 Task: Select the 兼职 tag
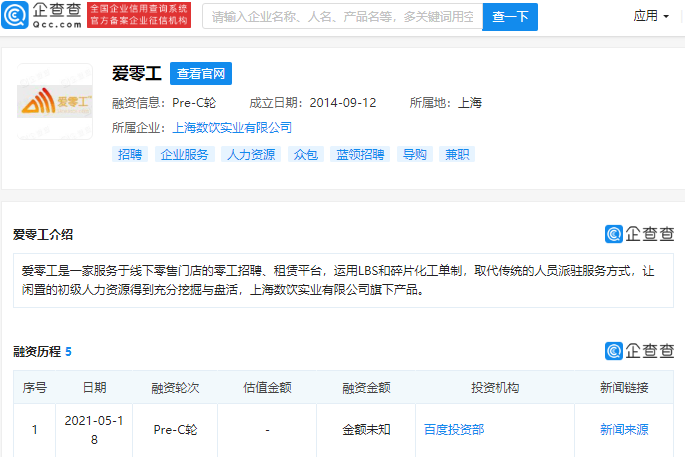pyautogui.click(x=457, y=154)
